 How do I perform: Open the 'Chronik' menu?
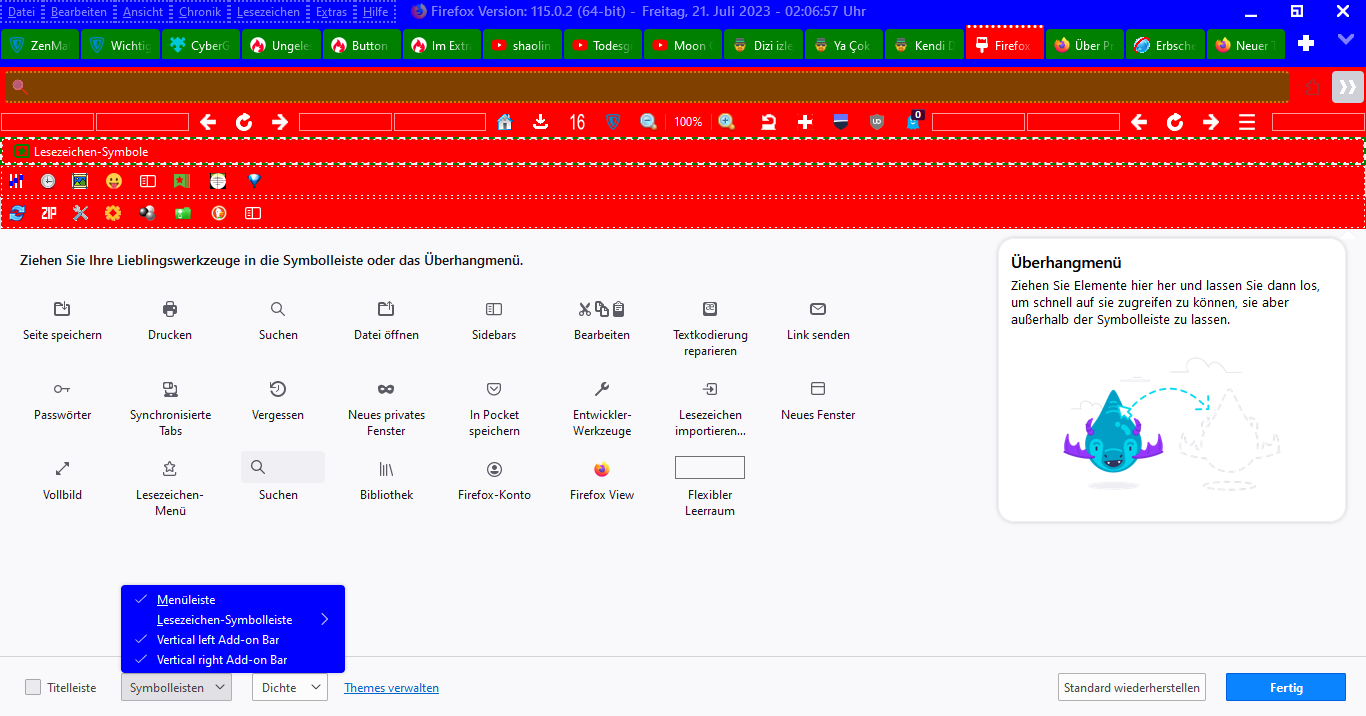pyautogui.click(x=200, y=12)
